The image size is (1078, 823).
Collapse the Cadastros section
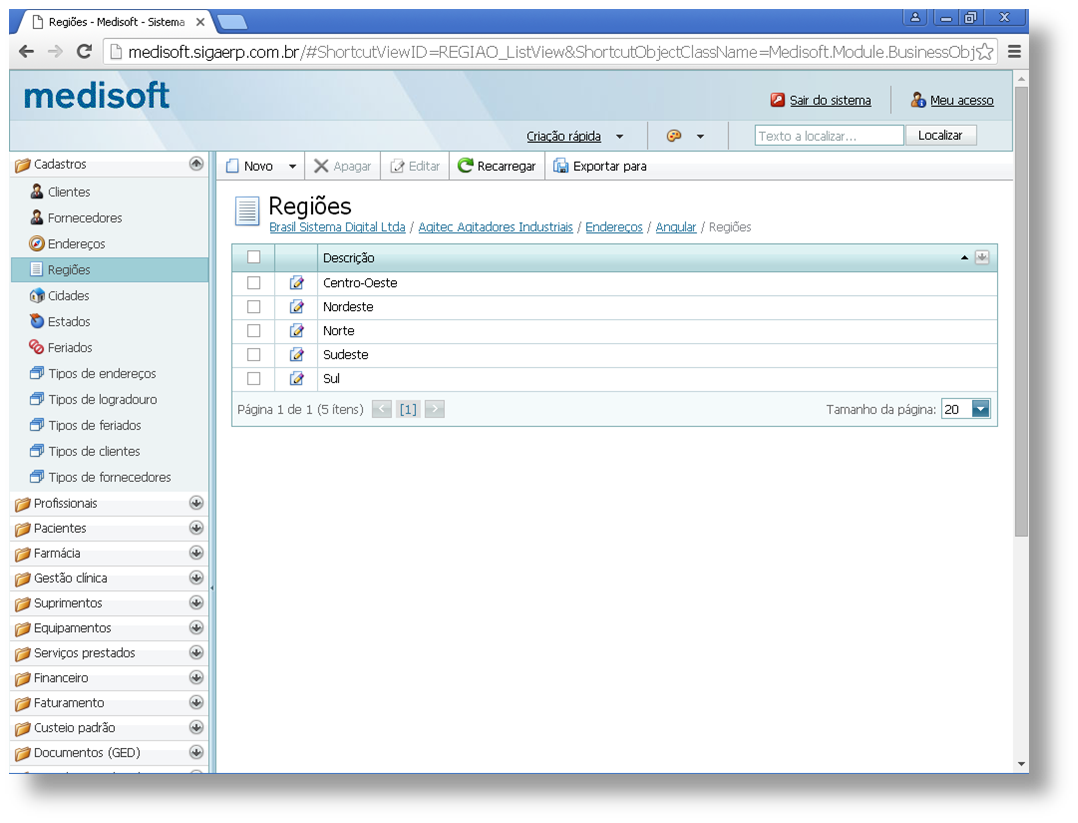click(x=196, y=164)
